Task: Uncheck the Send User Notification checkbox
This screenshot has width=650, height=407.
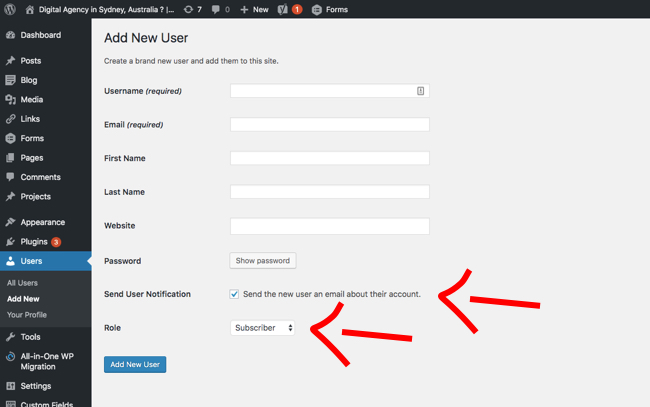Action: point(234,294)
